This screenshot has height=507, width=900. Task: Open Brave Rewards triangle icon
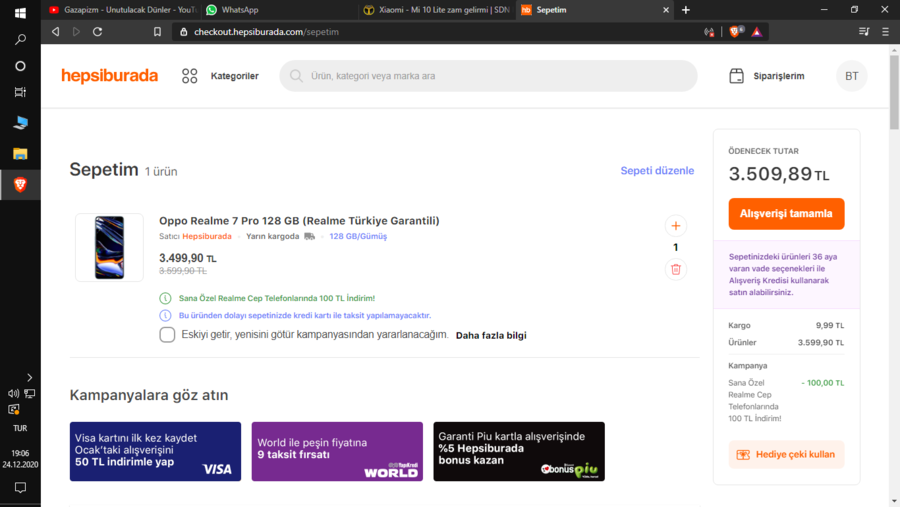click(757, 32)
